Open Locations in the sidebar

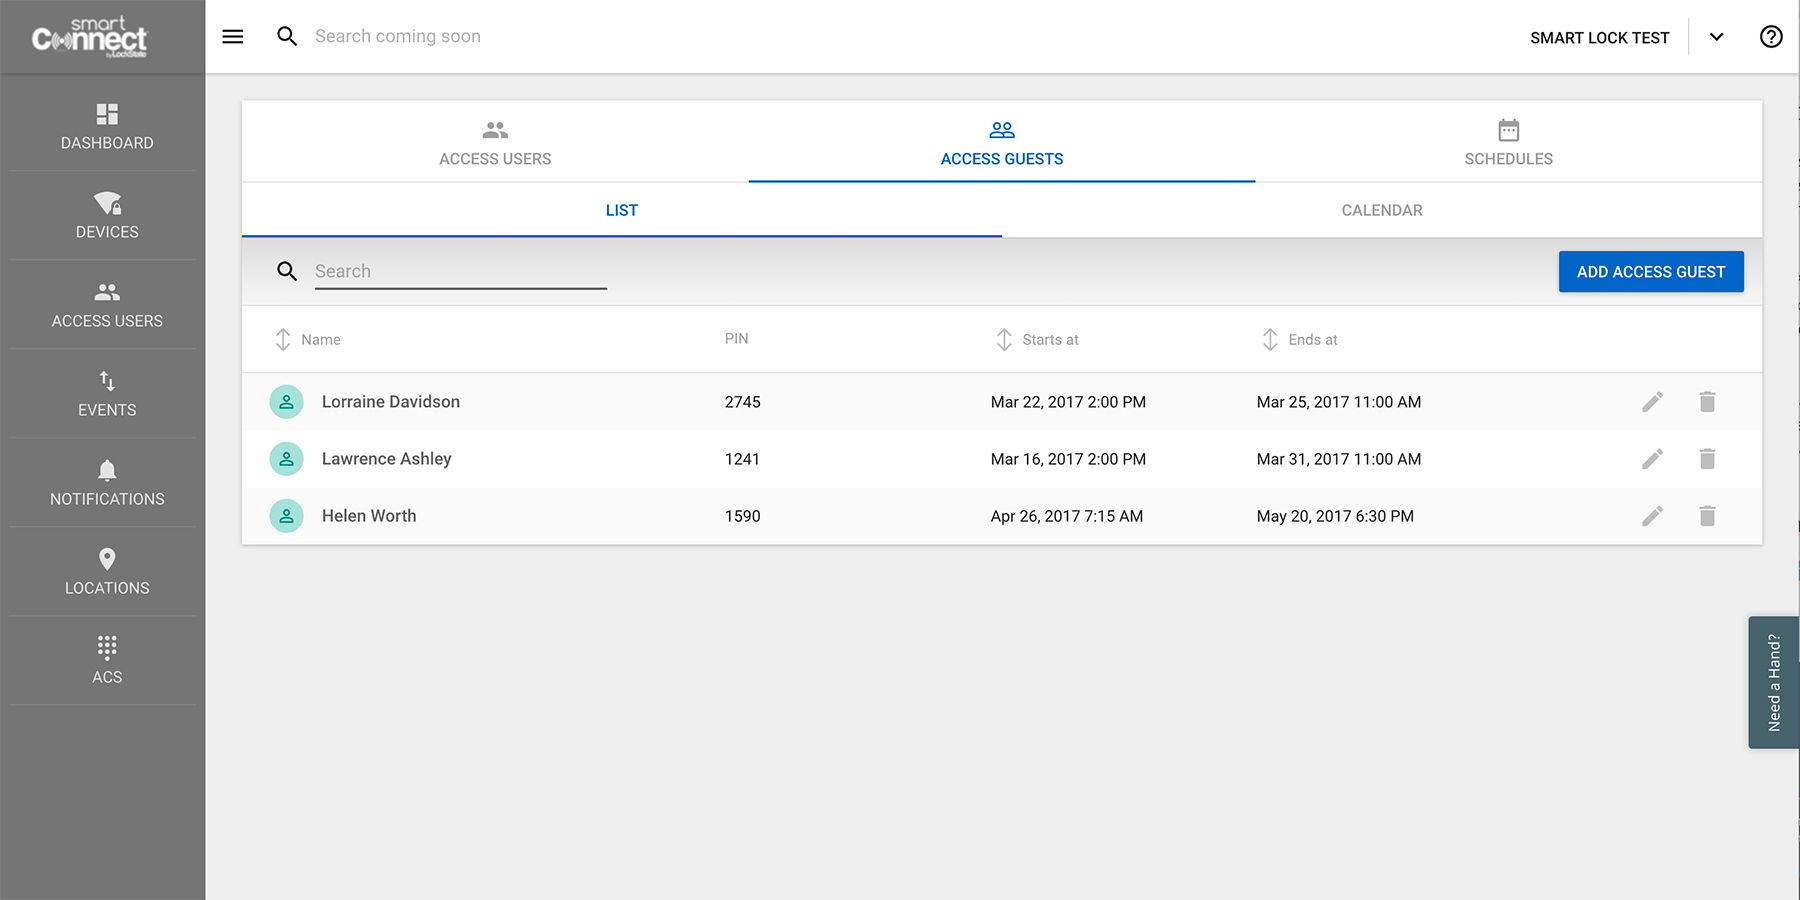coord(107,572)
